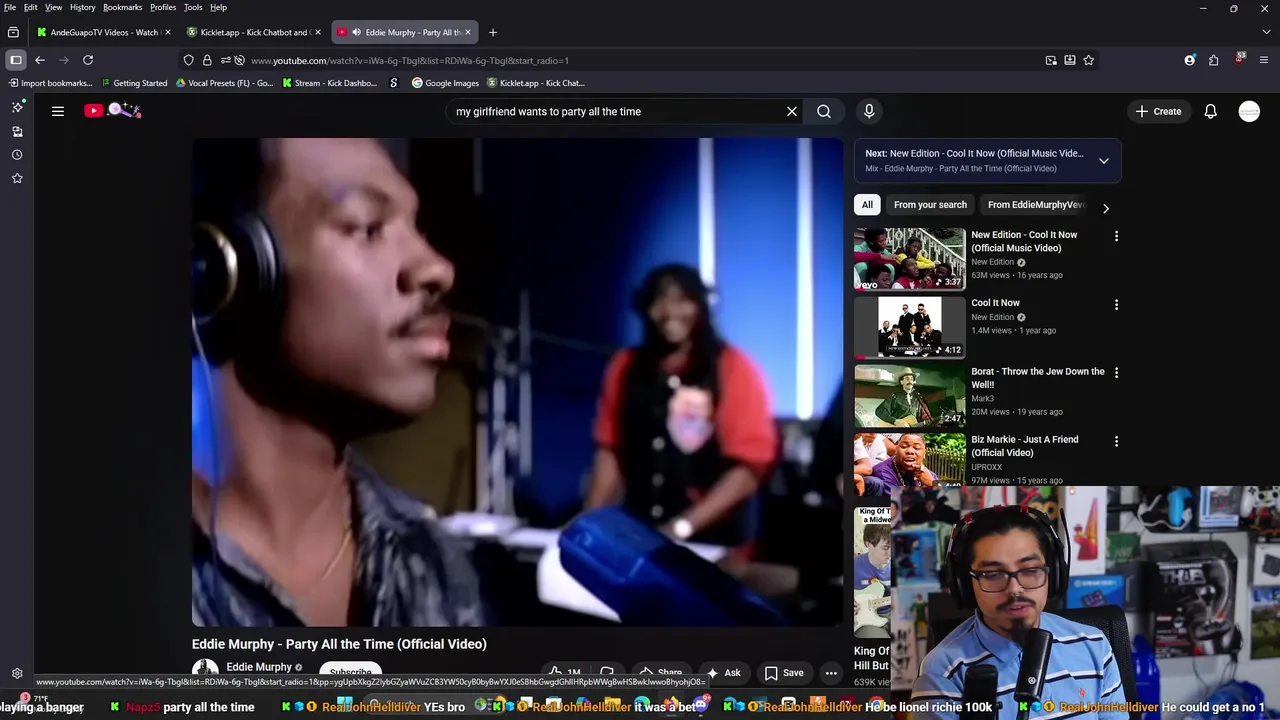This screenshot has width=1280, height=720.
Task: Open Stream - Kick Dashboard bookmark
Action: click(329, 83)
